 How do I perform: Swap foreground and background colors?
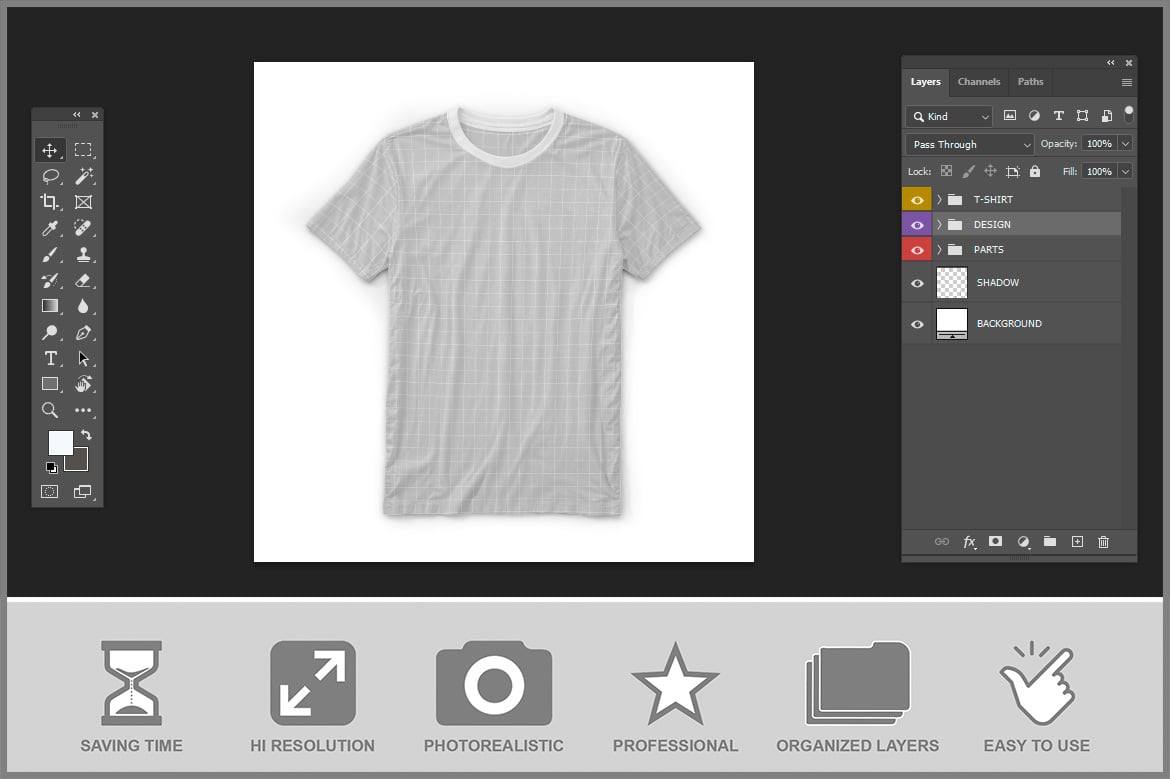pos(86,435)
